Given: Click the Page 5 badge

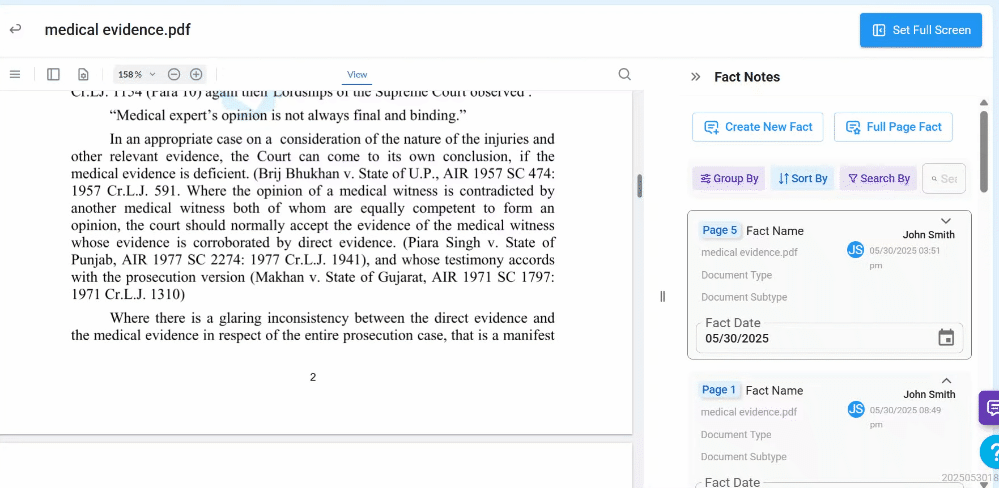Looking at the screenshot, I should click(x=719, y=230).
